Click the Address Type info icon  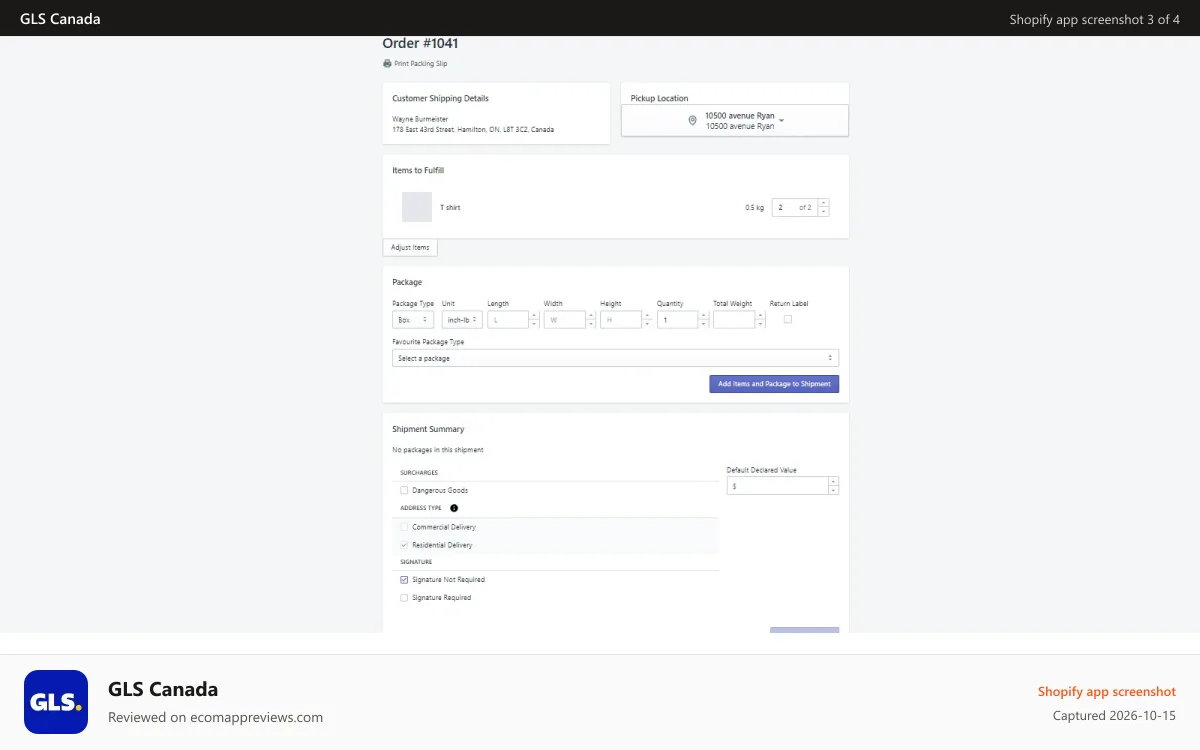(454, 508)
